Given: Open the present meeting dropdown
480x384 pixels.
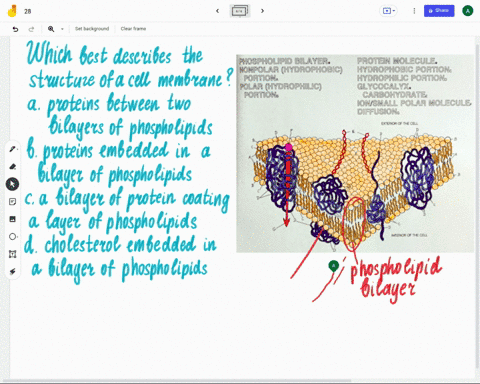Looking at the screenshot, I should [389, 11].
